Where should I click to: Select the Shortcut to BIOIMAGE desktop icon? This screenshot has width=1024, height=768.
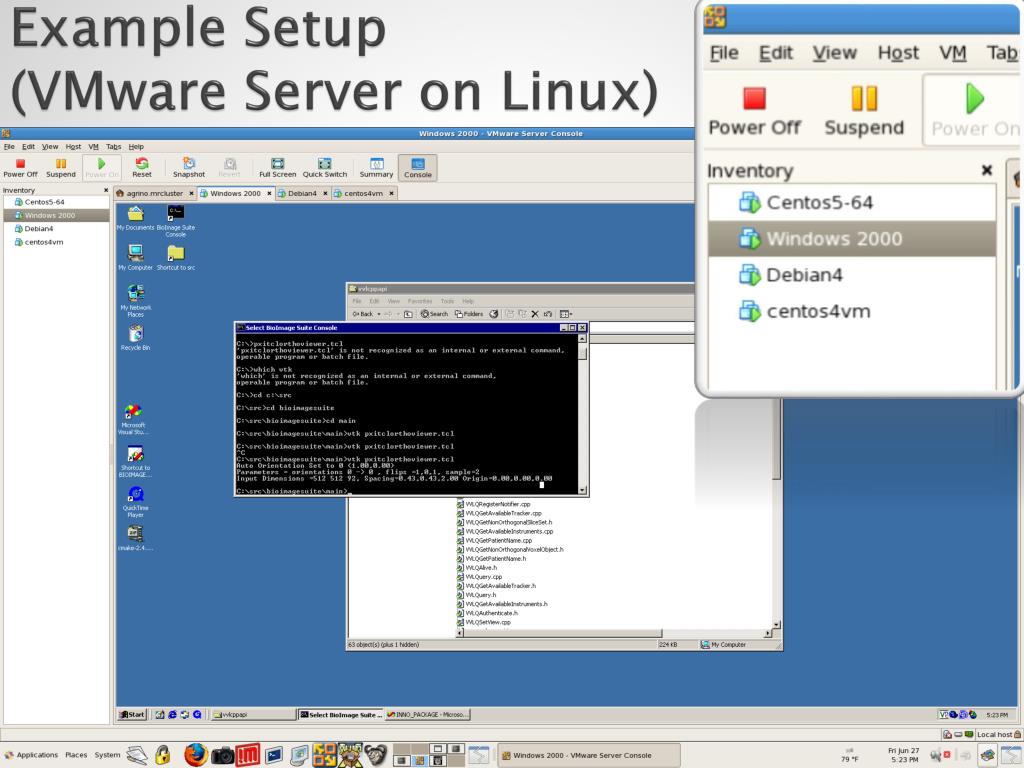point(135,462)
